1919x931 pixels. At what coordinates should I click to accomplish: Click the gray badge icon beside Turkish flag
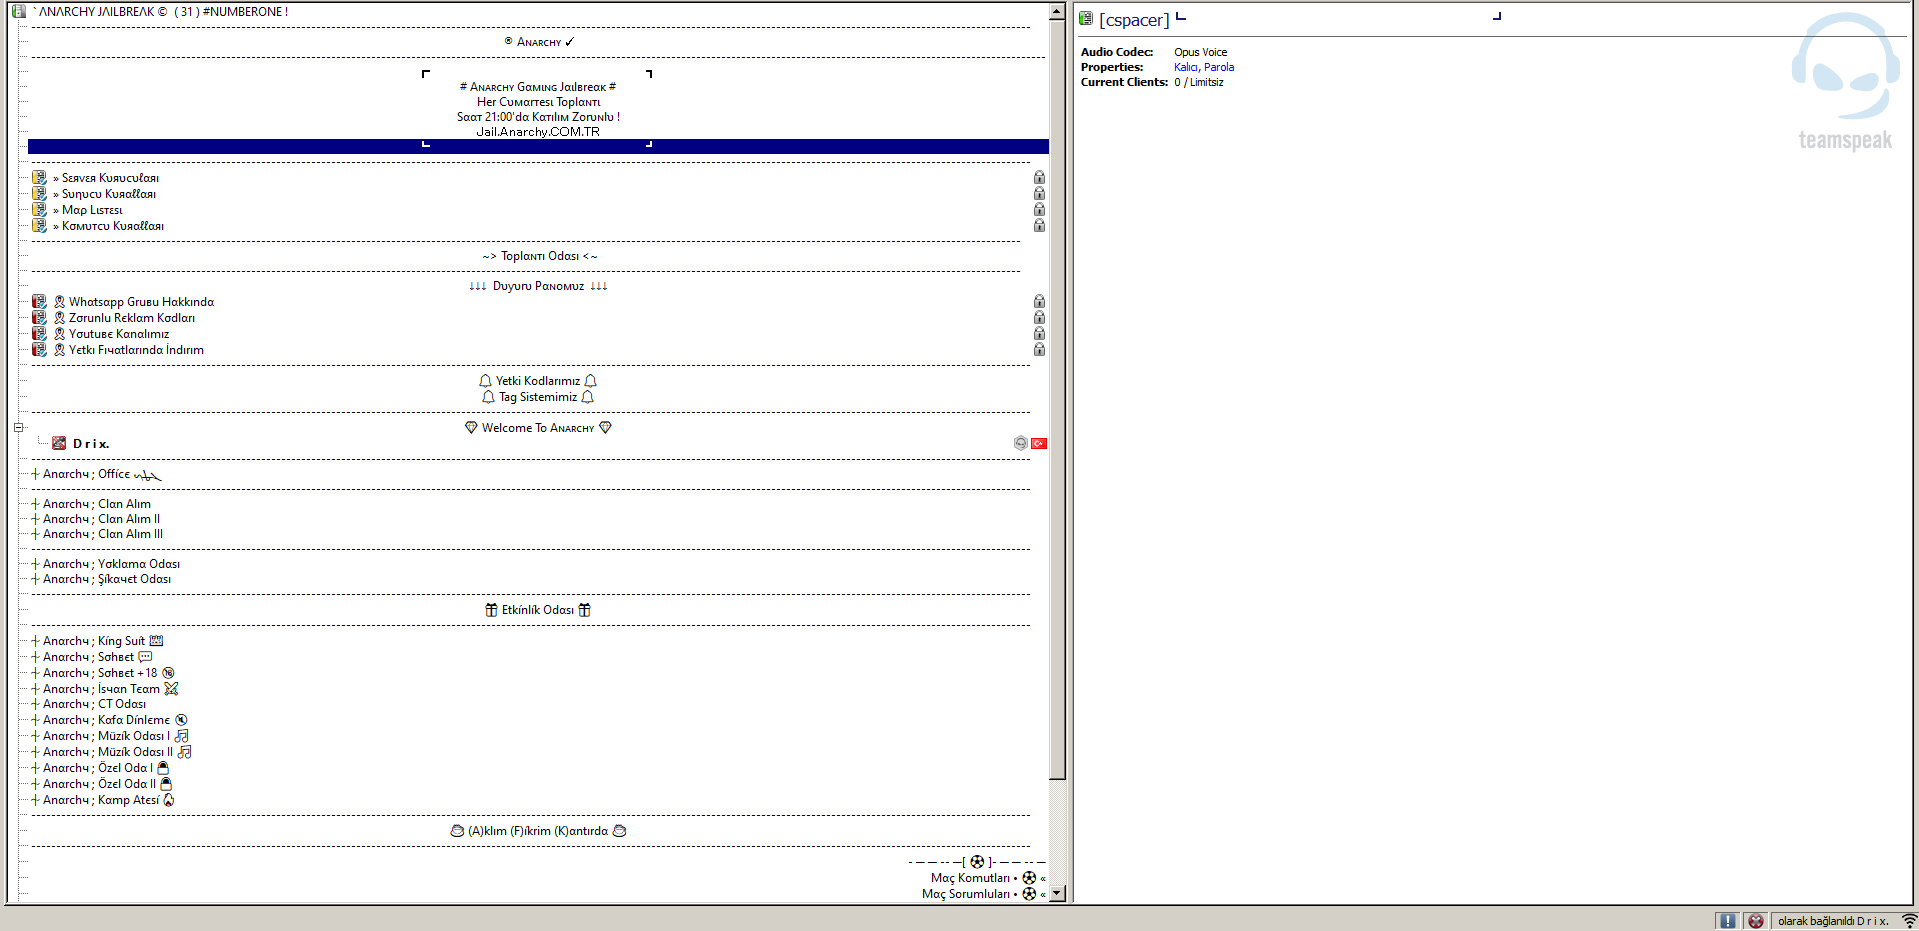coord(1020,443)
